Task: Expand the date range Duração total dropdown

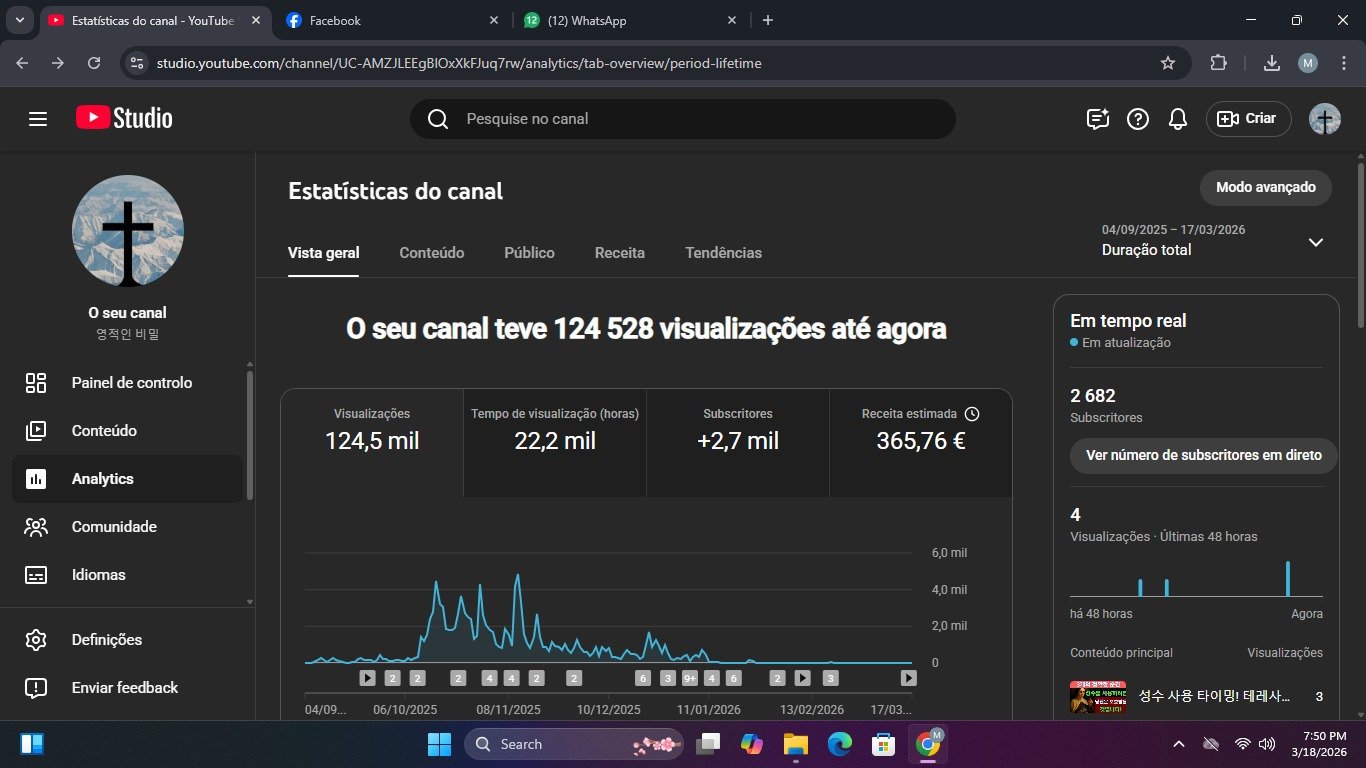Action: click(1316, 242)
